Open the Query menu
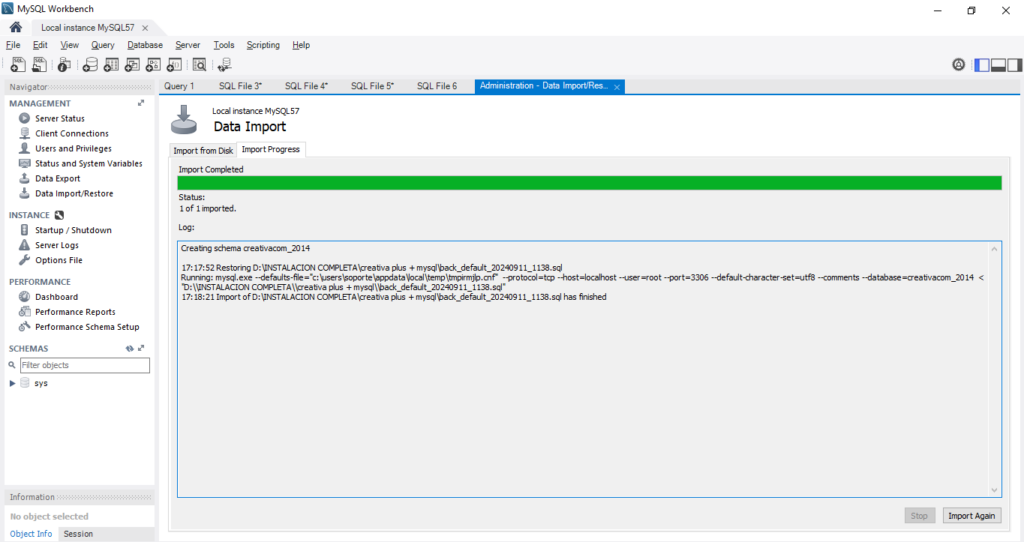 103,45
